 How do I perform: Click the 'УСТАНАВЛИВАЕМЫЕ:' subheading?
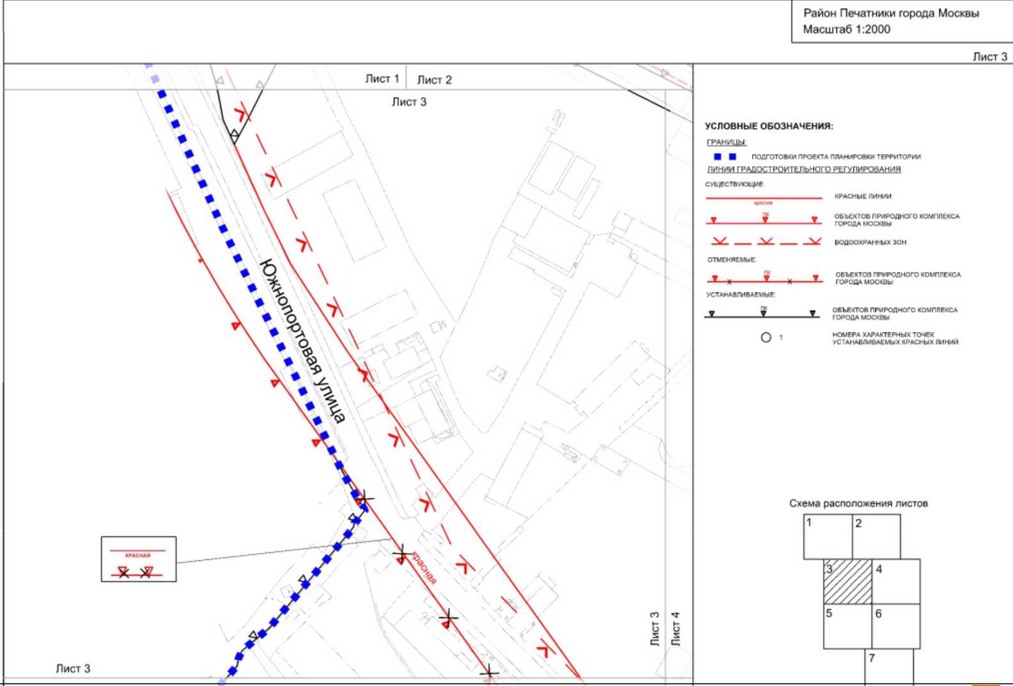(x=740, y=295)
